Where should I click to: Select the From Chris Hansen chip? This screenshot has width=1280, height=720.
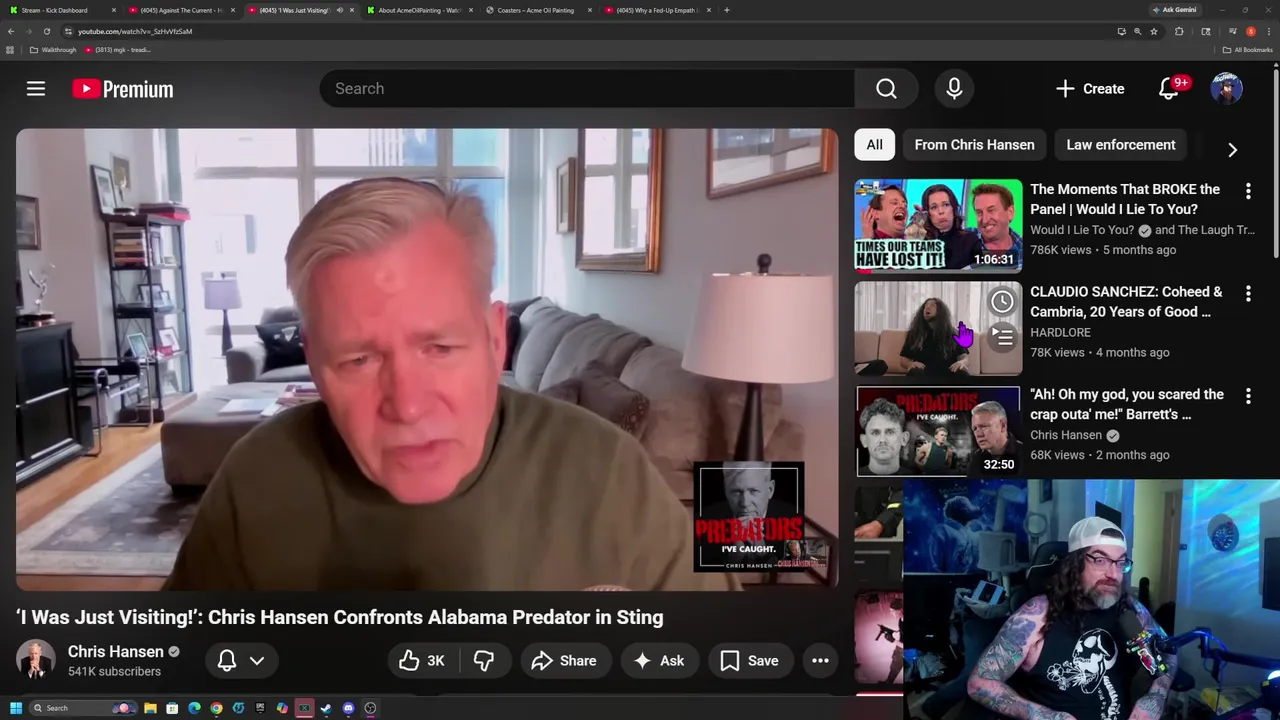click(x=974, y=145)
